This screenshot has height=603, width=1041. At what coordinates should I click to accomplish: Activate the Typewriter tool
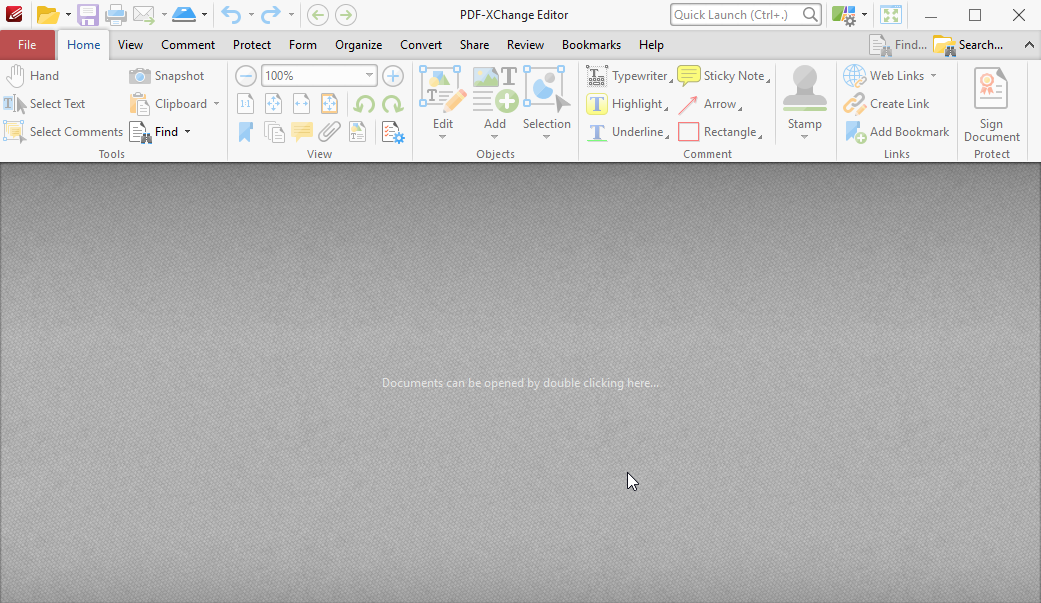tap(628, 76)
